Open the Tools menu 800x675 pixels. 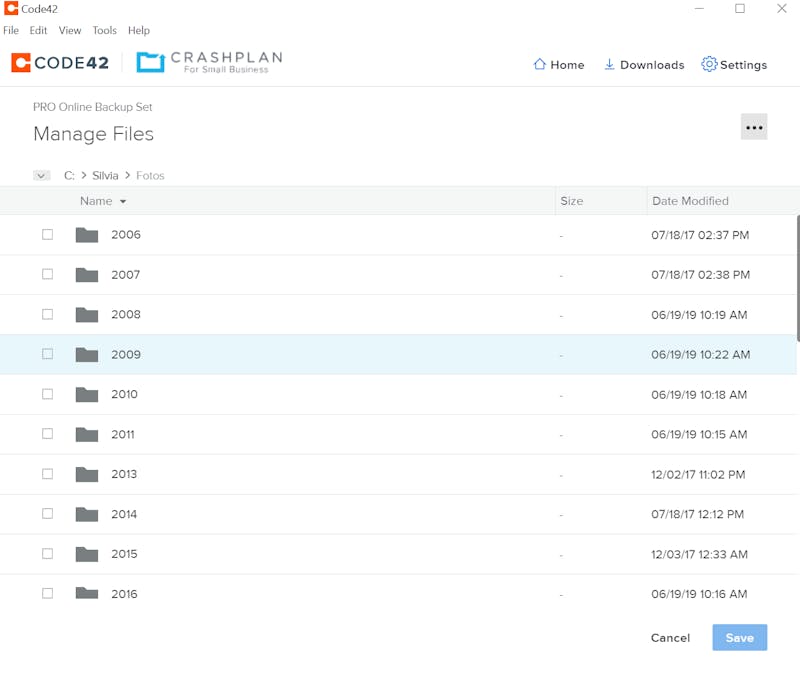pos(105,31)
